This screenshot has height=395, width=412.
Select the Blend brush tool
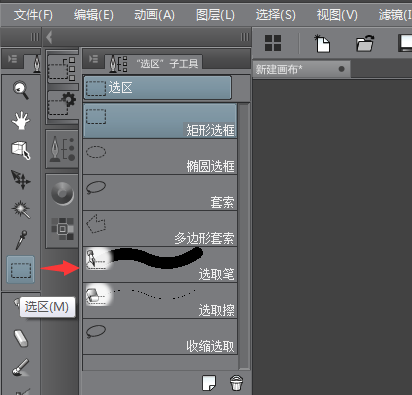[21, 367]
